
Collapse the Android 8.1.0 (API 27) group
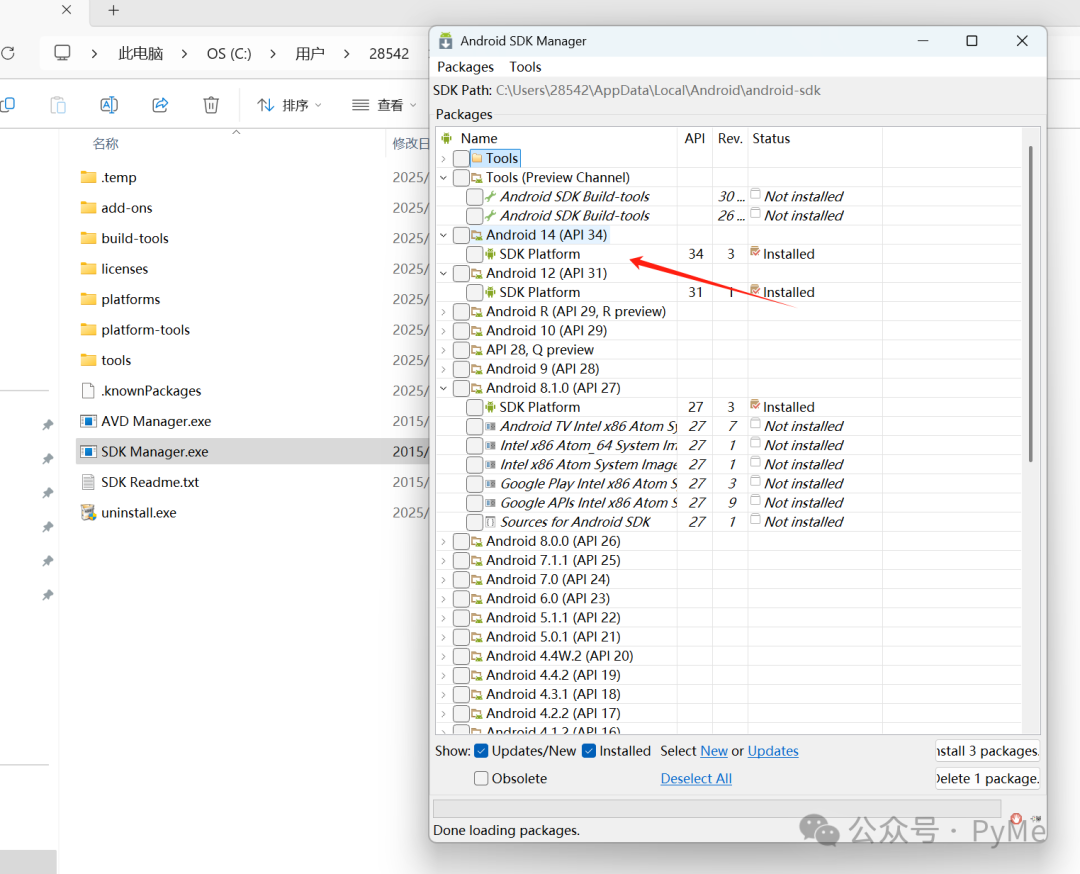(444, 388)
